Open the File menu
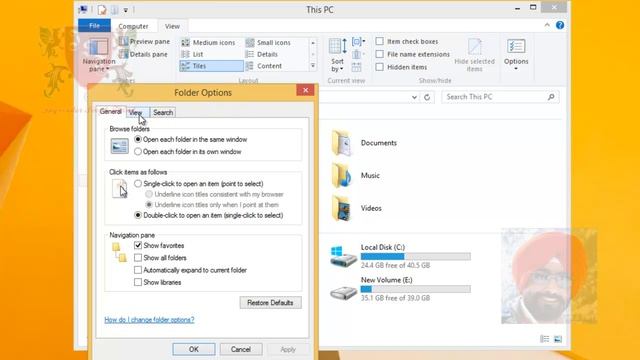The height and width of the screenshot is (360, 640). (x=94, y=26)
